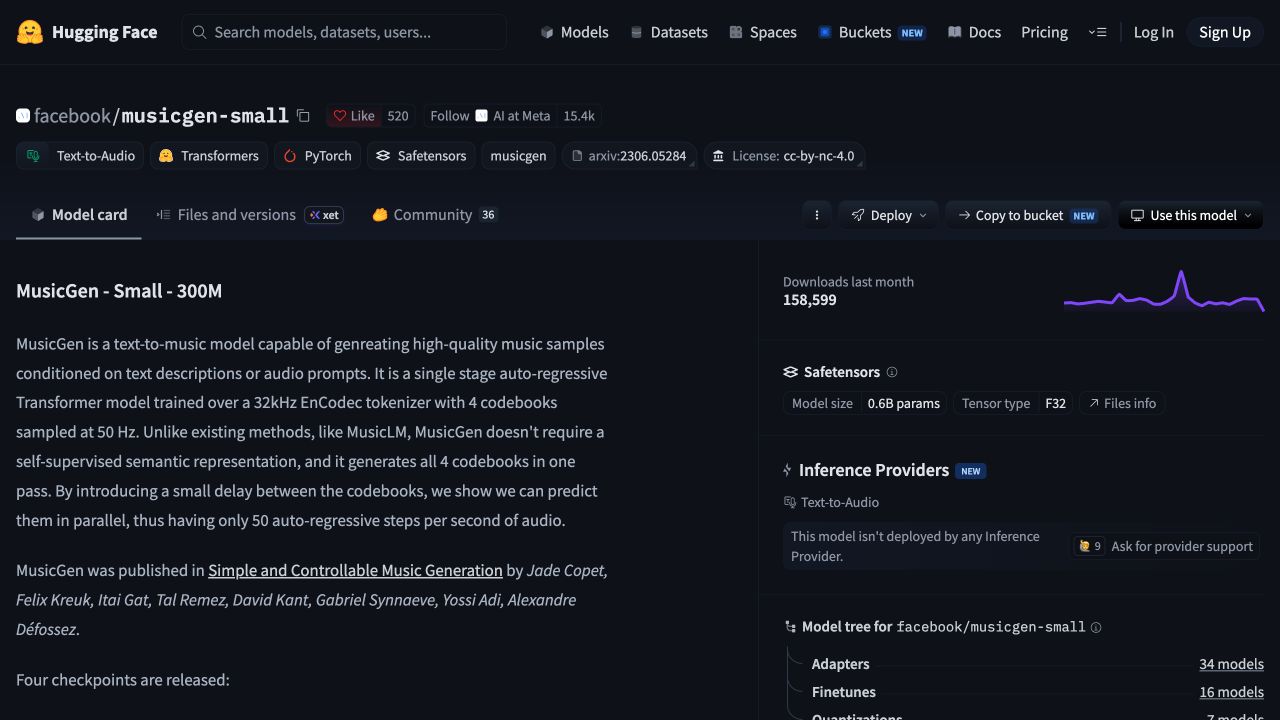This screenshot has height=720, width=1280.
Task: Open the 34 models Adapters link
Action: click(x=1231, y=664)
